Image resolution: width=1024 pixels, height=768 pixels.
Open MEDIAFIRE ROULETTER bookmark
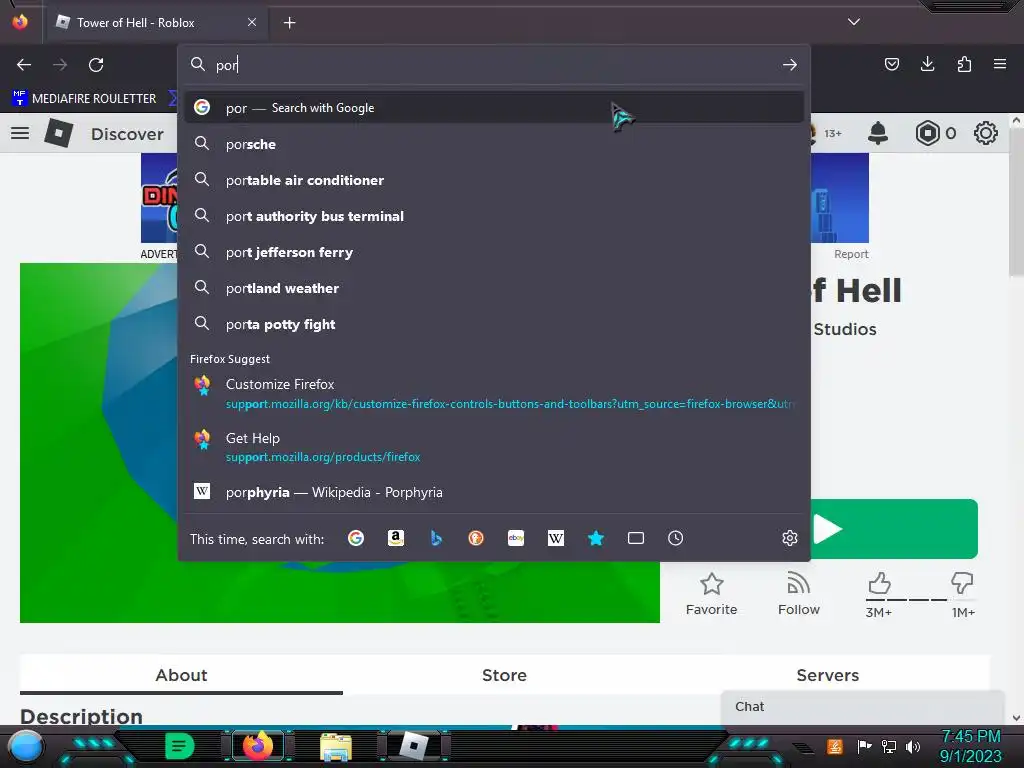click(84, 99)
